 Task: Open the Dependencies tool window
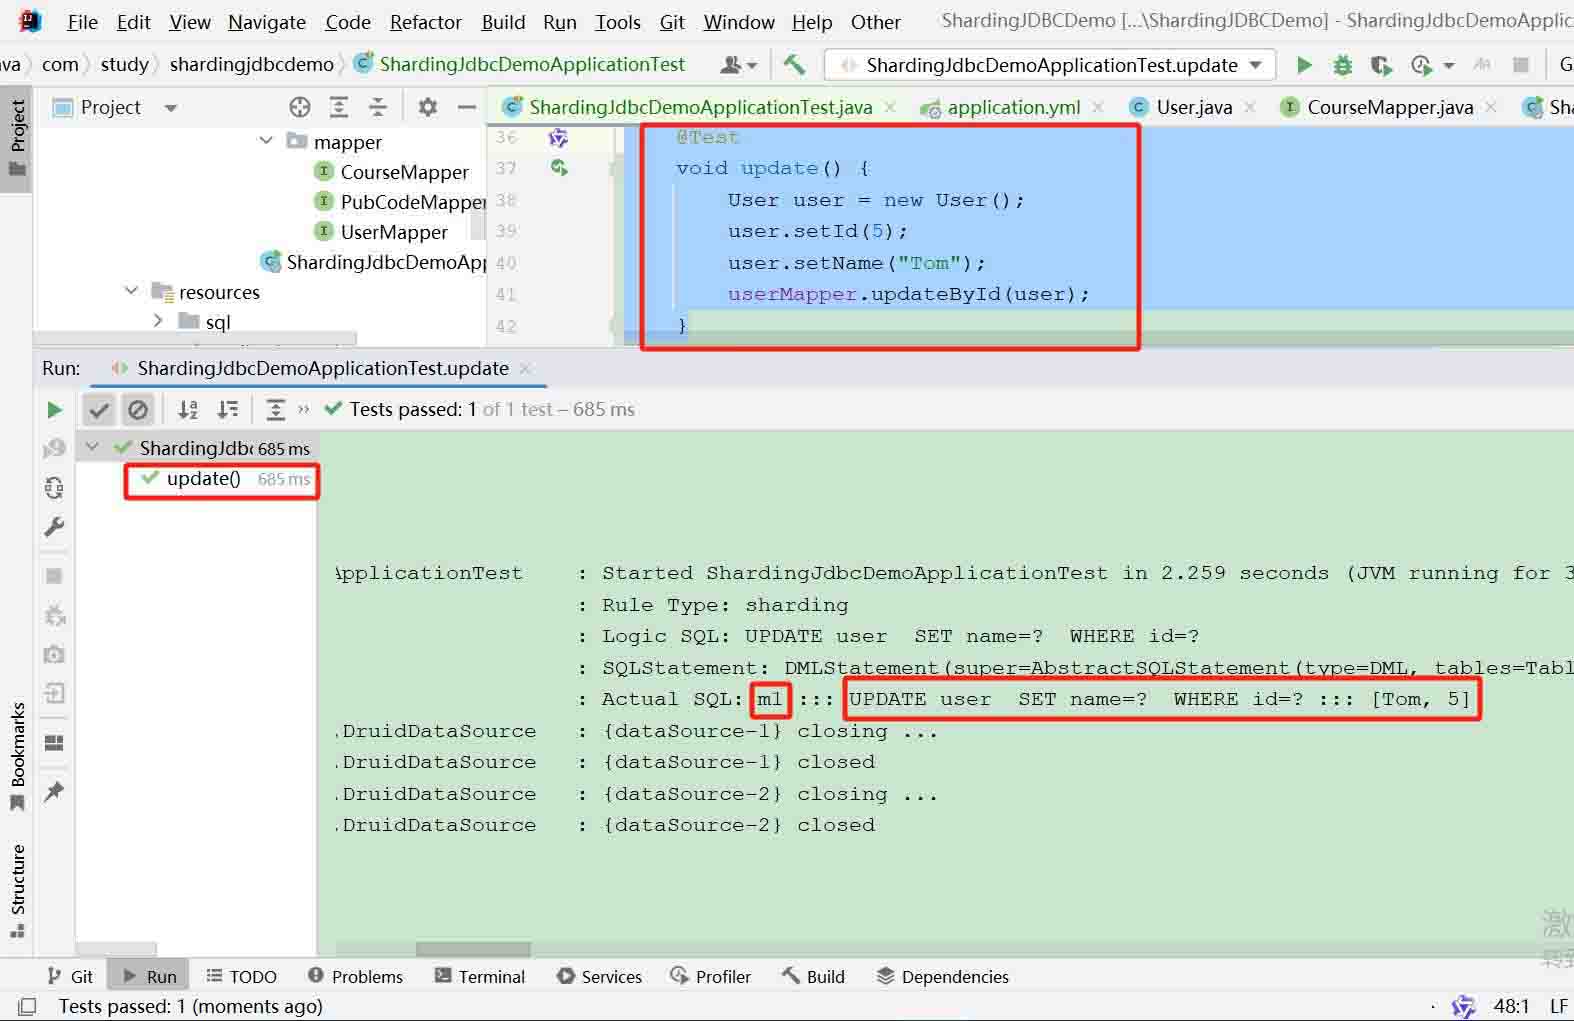(x=943, y=976)
